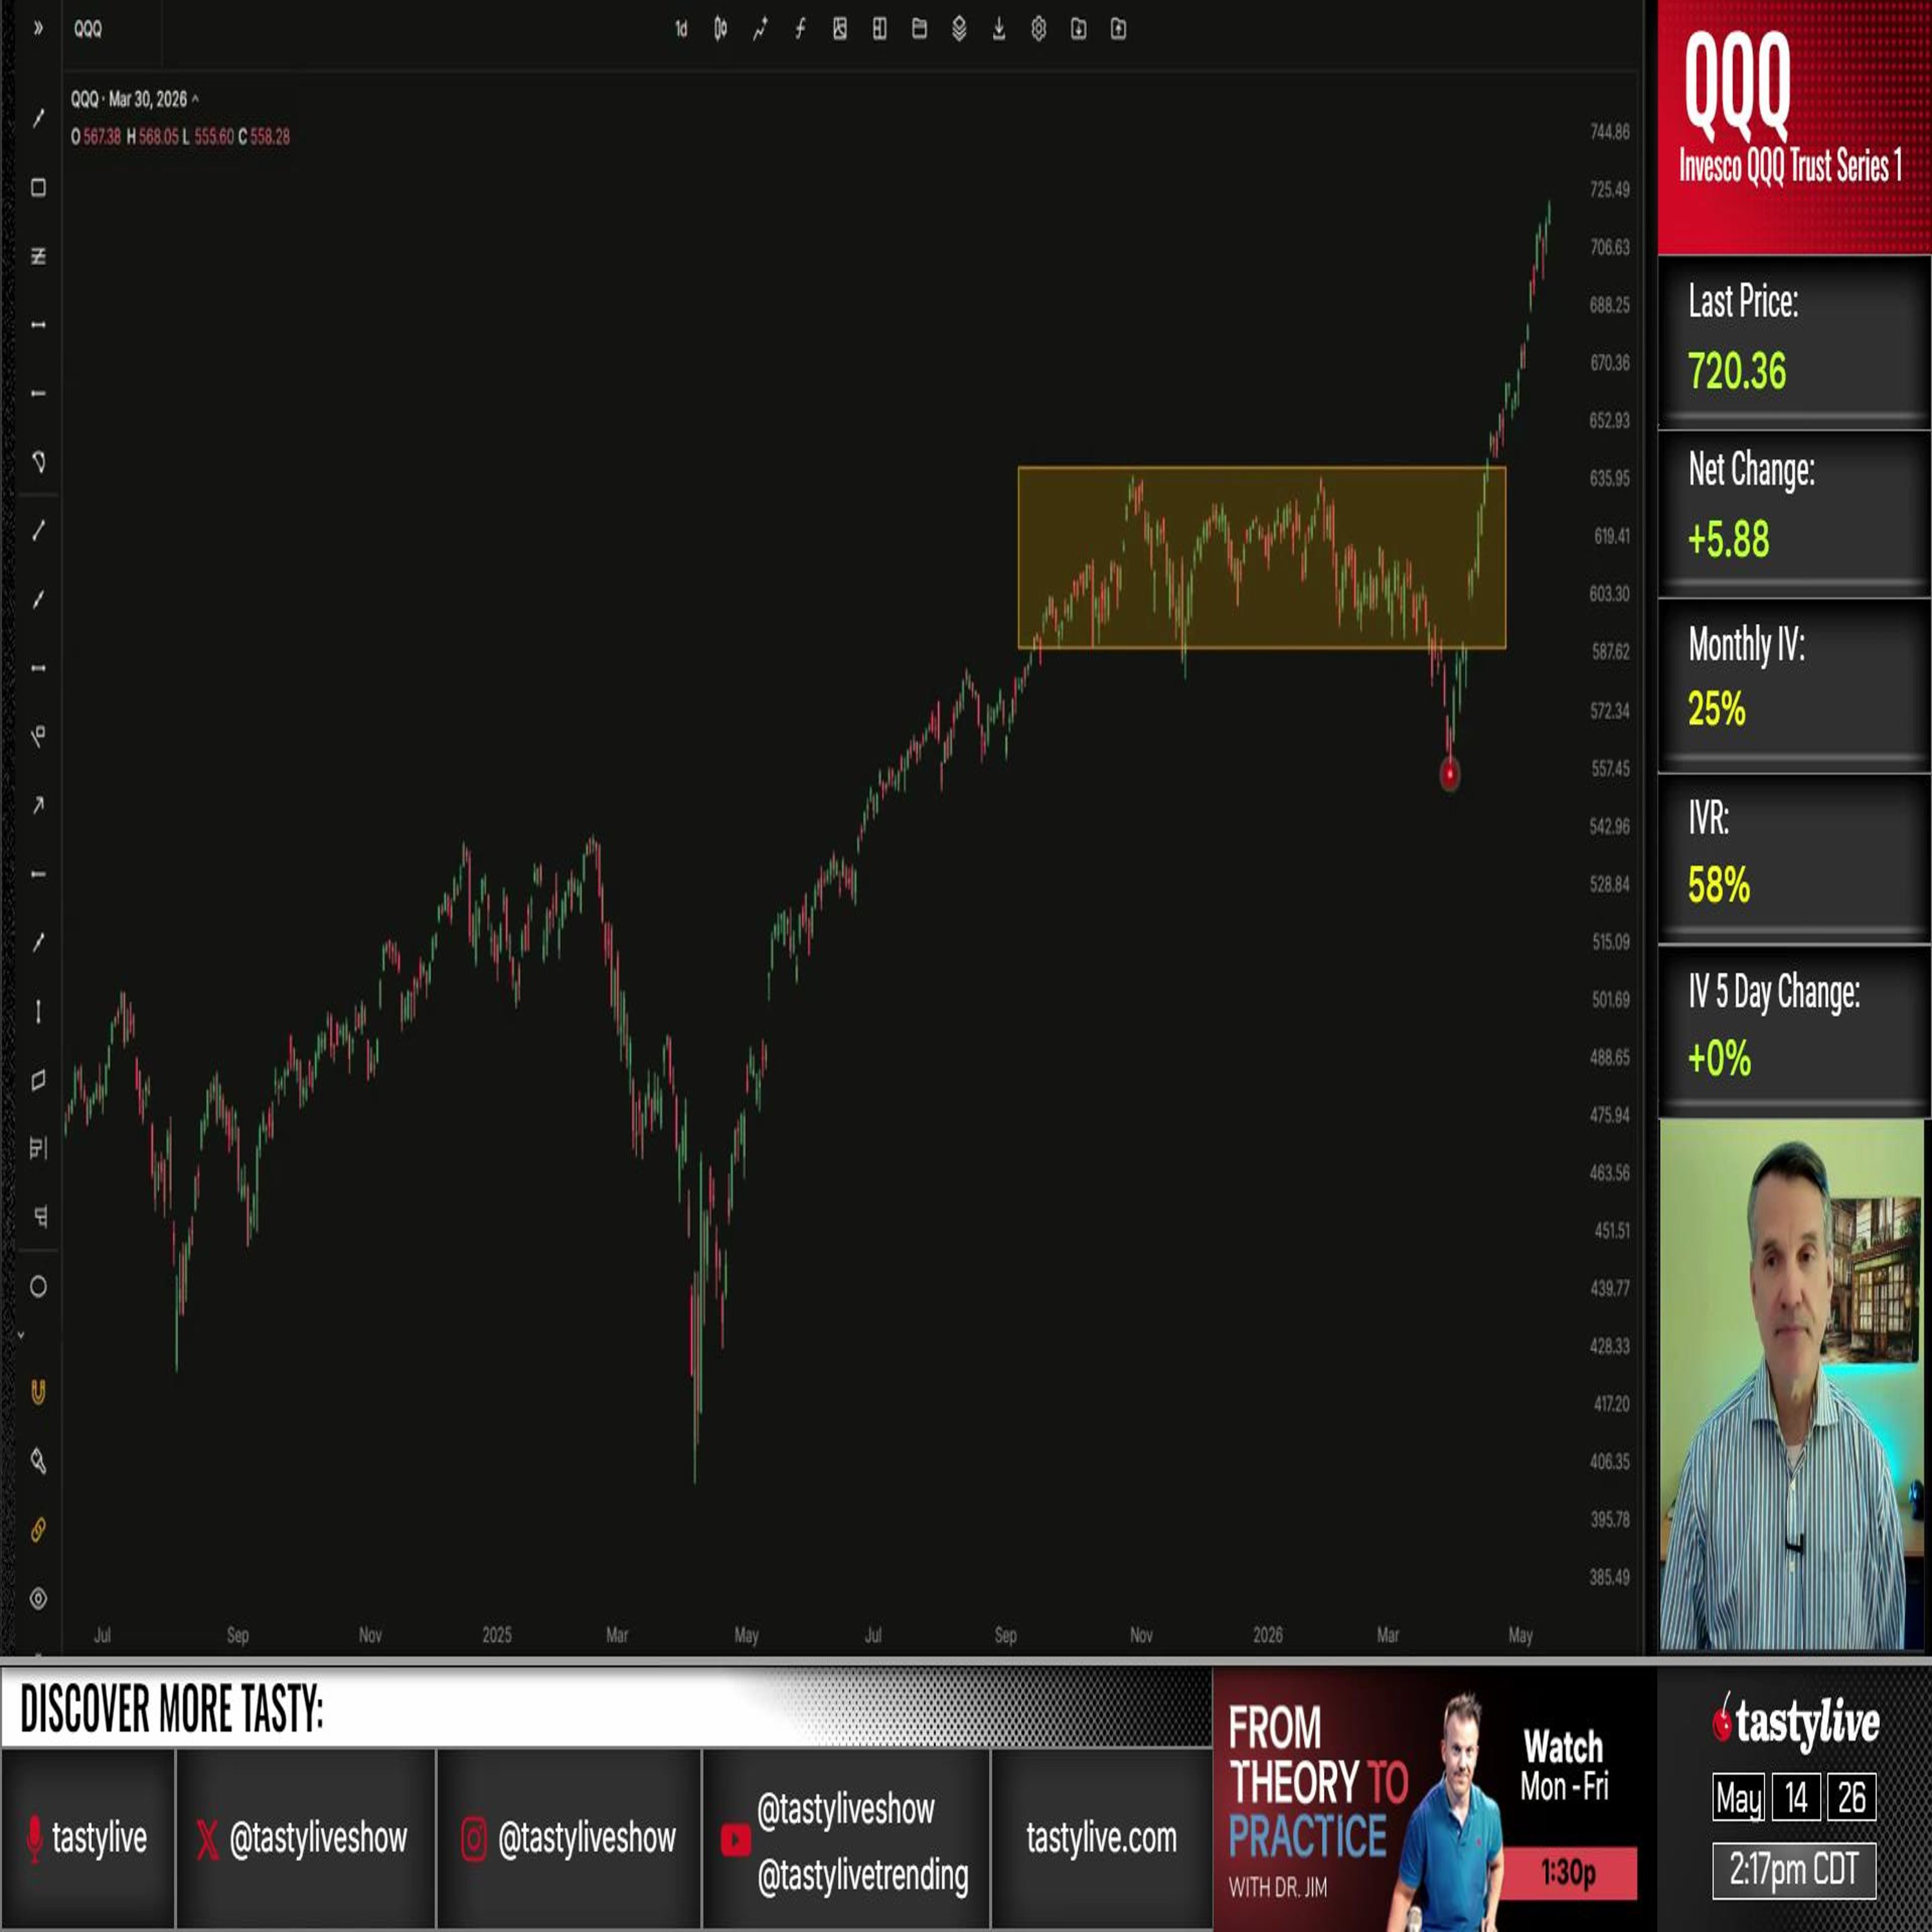
Task: Click the Last Price value 720.36
Action: pyautogui.click(x=1736, y=371)
